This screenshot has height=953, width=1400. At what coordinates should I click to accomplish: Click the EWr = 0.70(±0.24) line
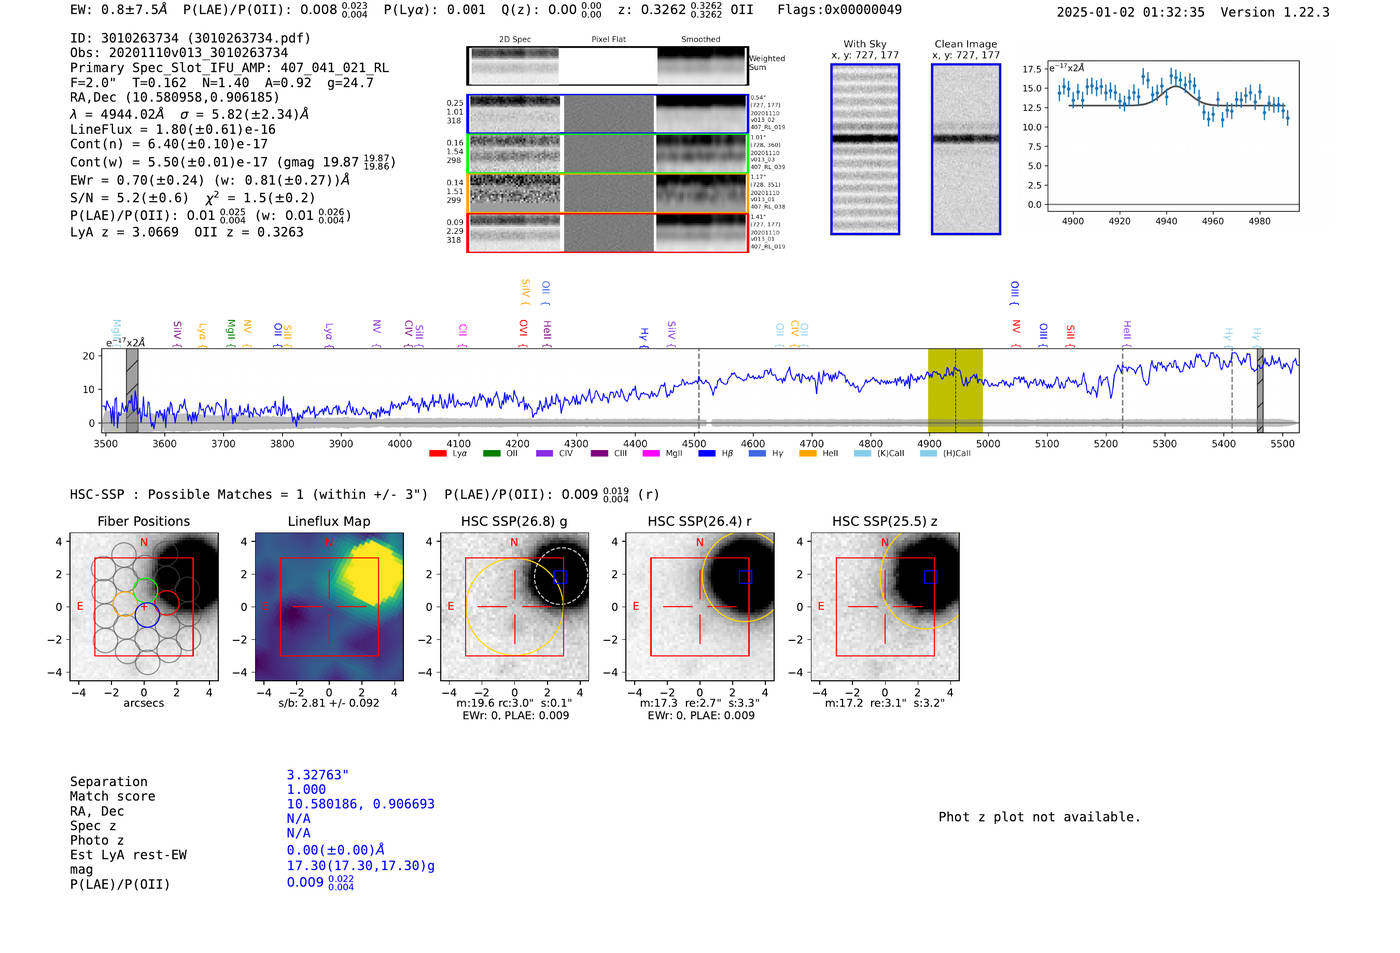coord(210,181)
